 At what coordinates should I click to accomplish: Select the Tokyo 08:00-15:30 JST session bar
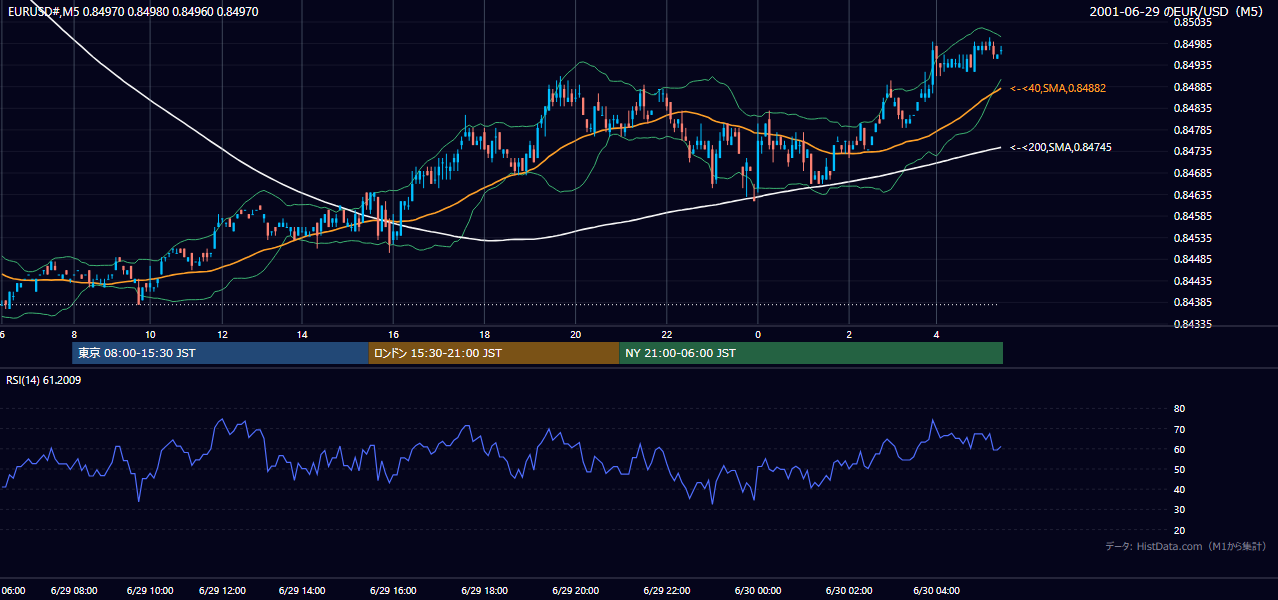point(220,353)
